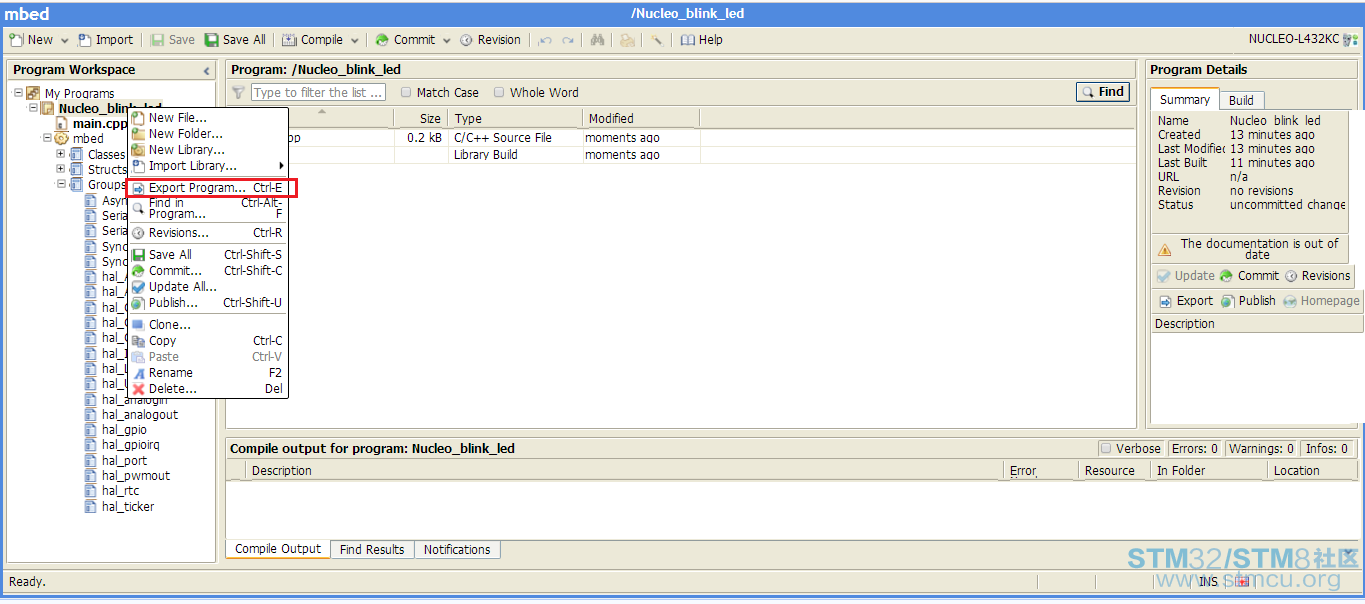
Task: Switch to the Find Results tab
Action: (372, 550)
